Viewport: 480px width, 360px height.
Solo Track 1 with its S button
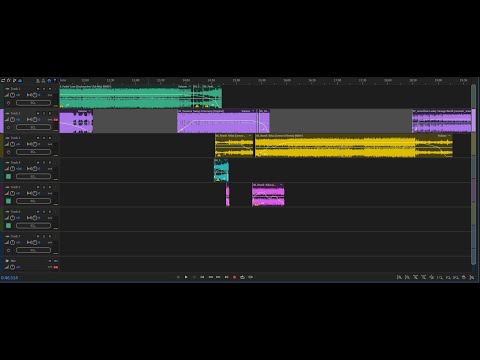click(x=44, y=89)
